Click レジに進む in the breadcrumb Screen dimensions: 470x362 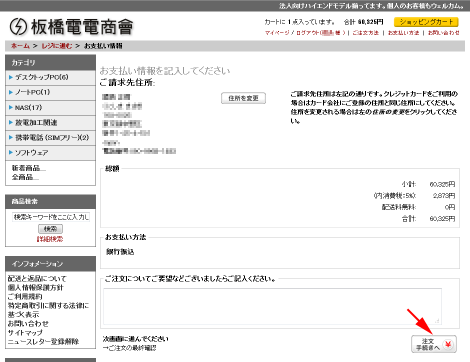coord(57,46)
